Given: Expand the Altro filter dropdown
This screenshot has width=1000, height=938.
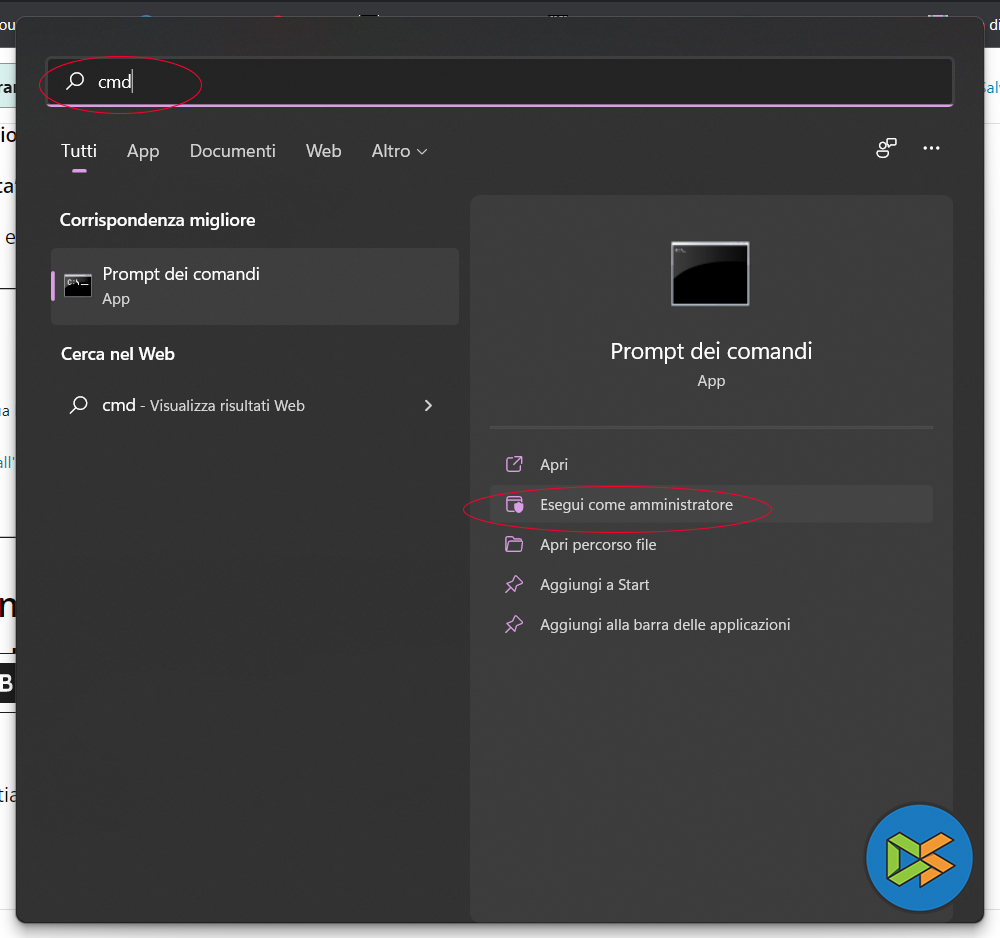Looking at the screenshot, I should click(x=399, y=151).
